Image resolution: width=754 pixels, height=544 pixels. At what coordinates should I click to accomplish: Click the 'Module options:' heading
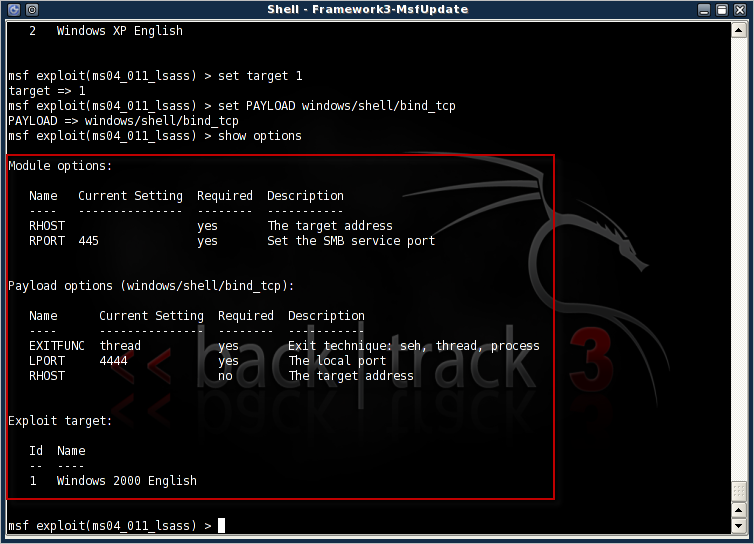click(60, 166)
